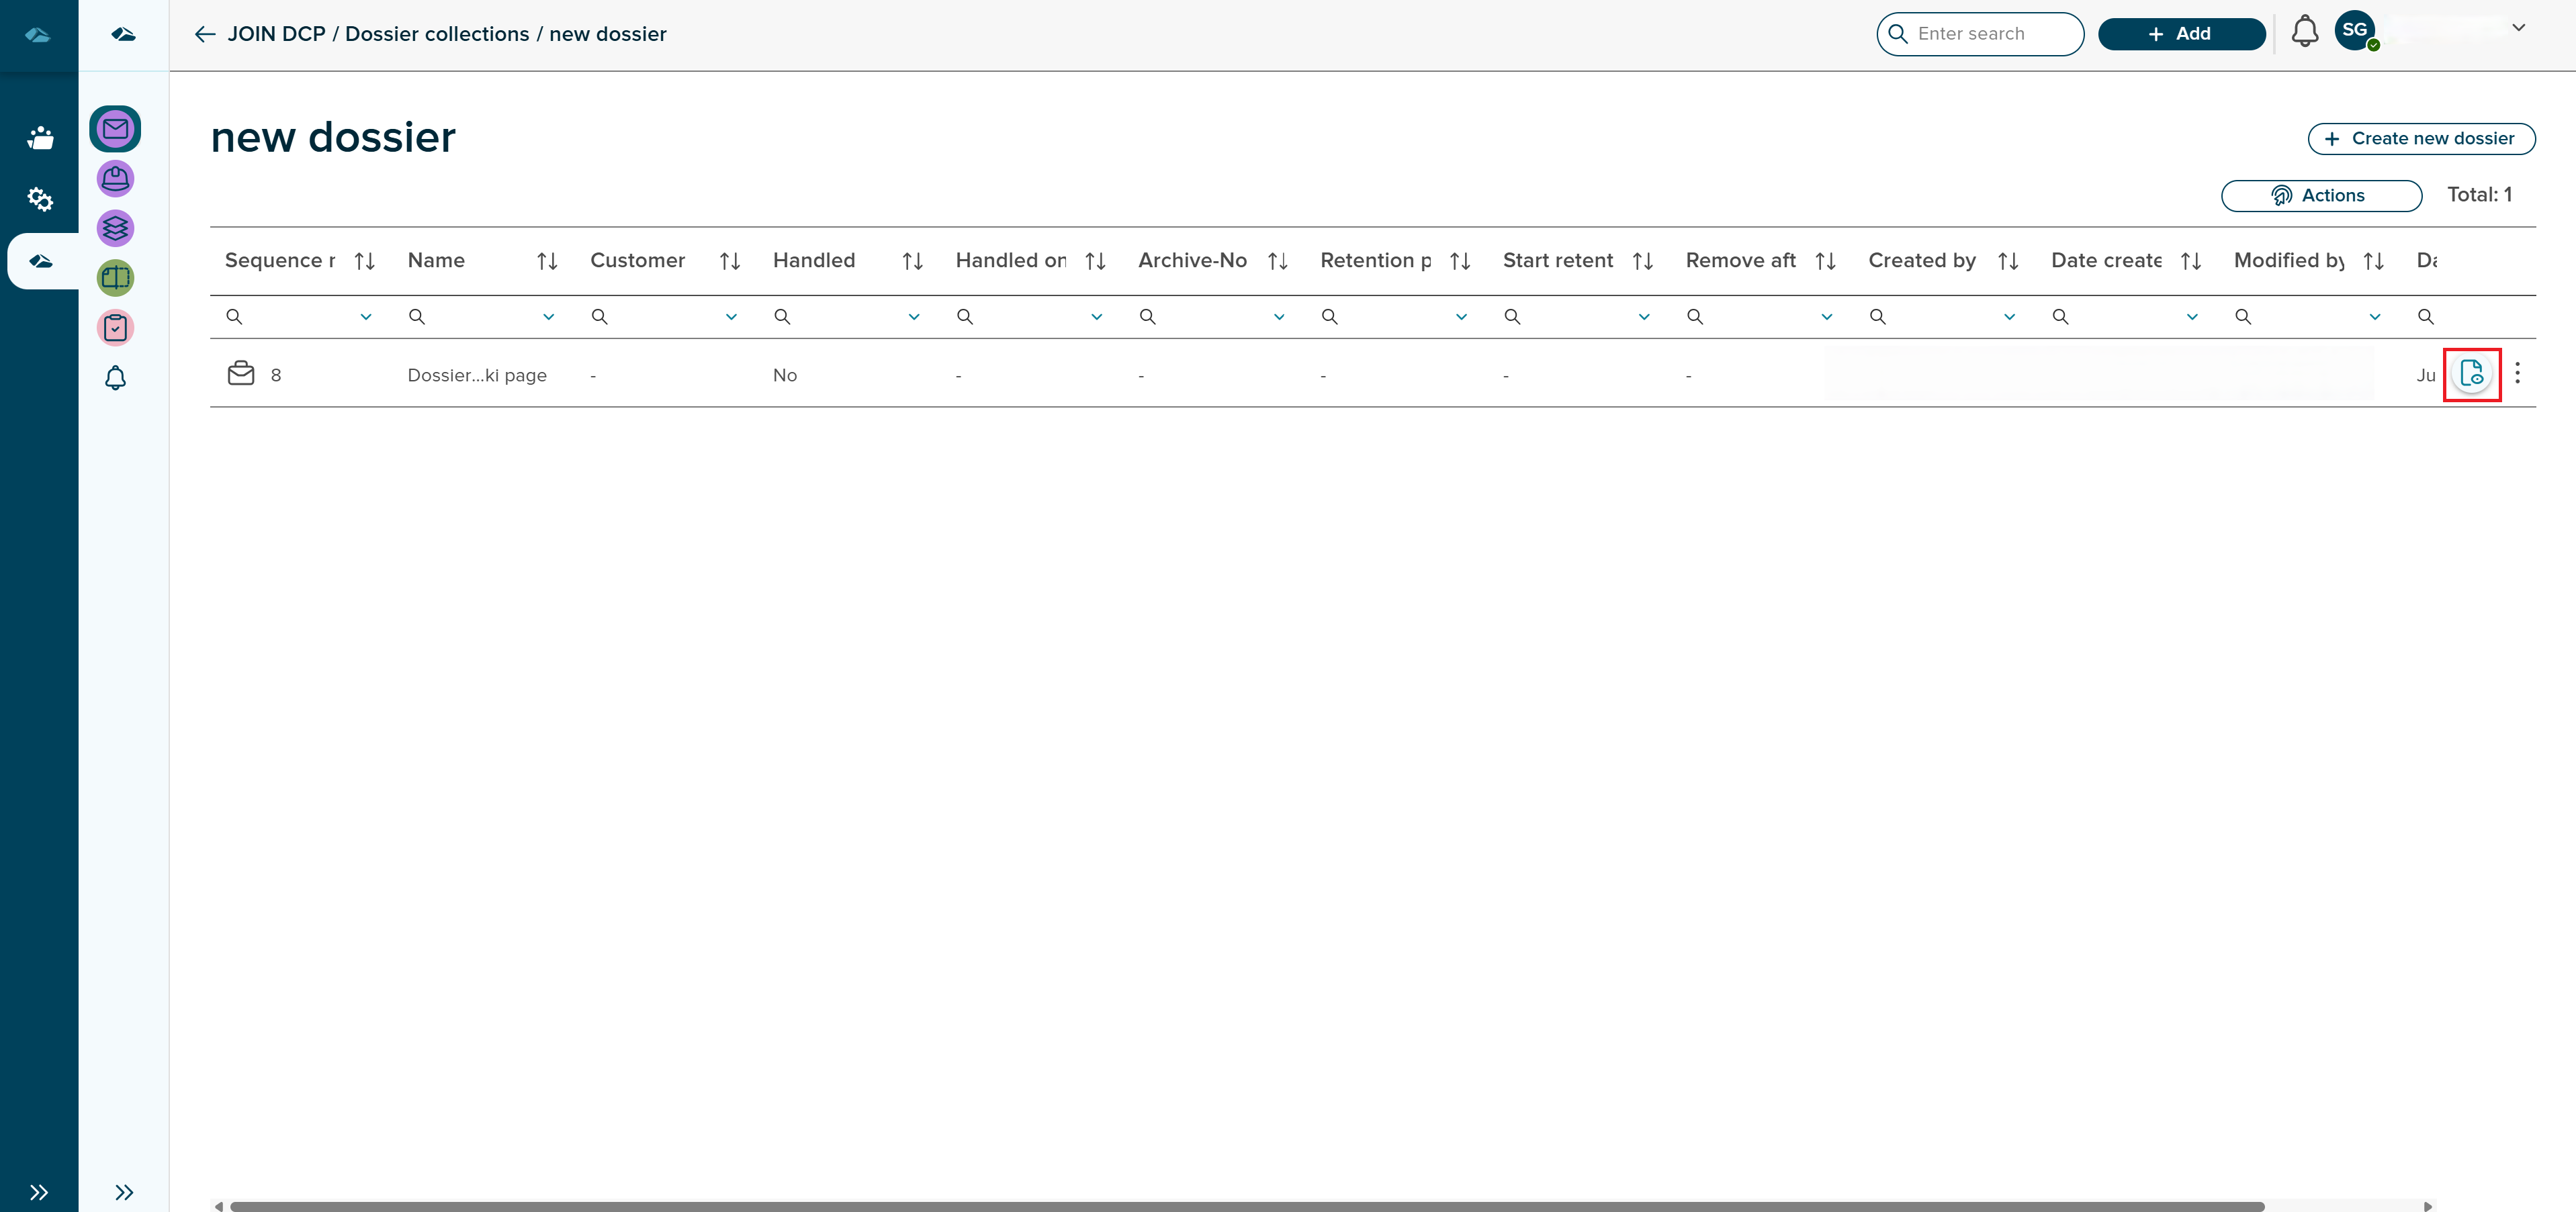Viewport: 2576px width, 1212px height.
Task: Expand the Sequence number filter dropdown chevron
Action: [366, 317]
